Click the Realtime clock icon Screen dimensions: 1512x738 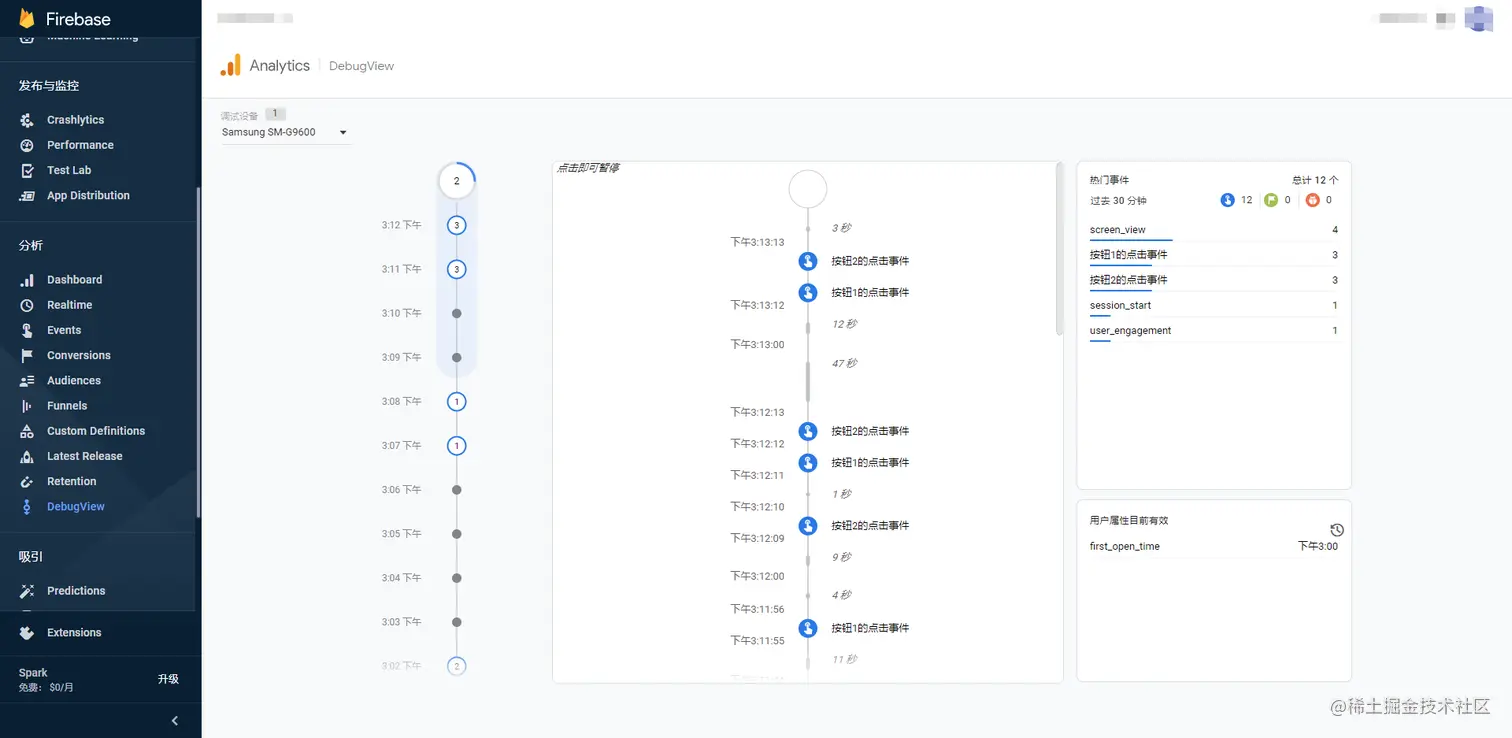click(27, 305)
